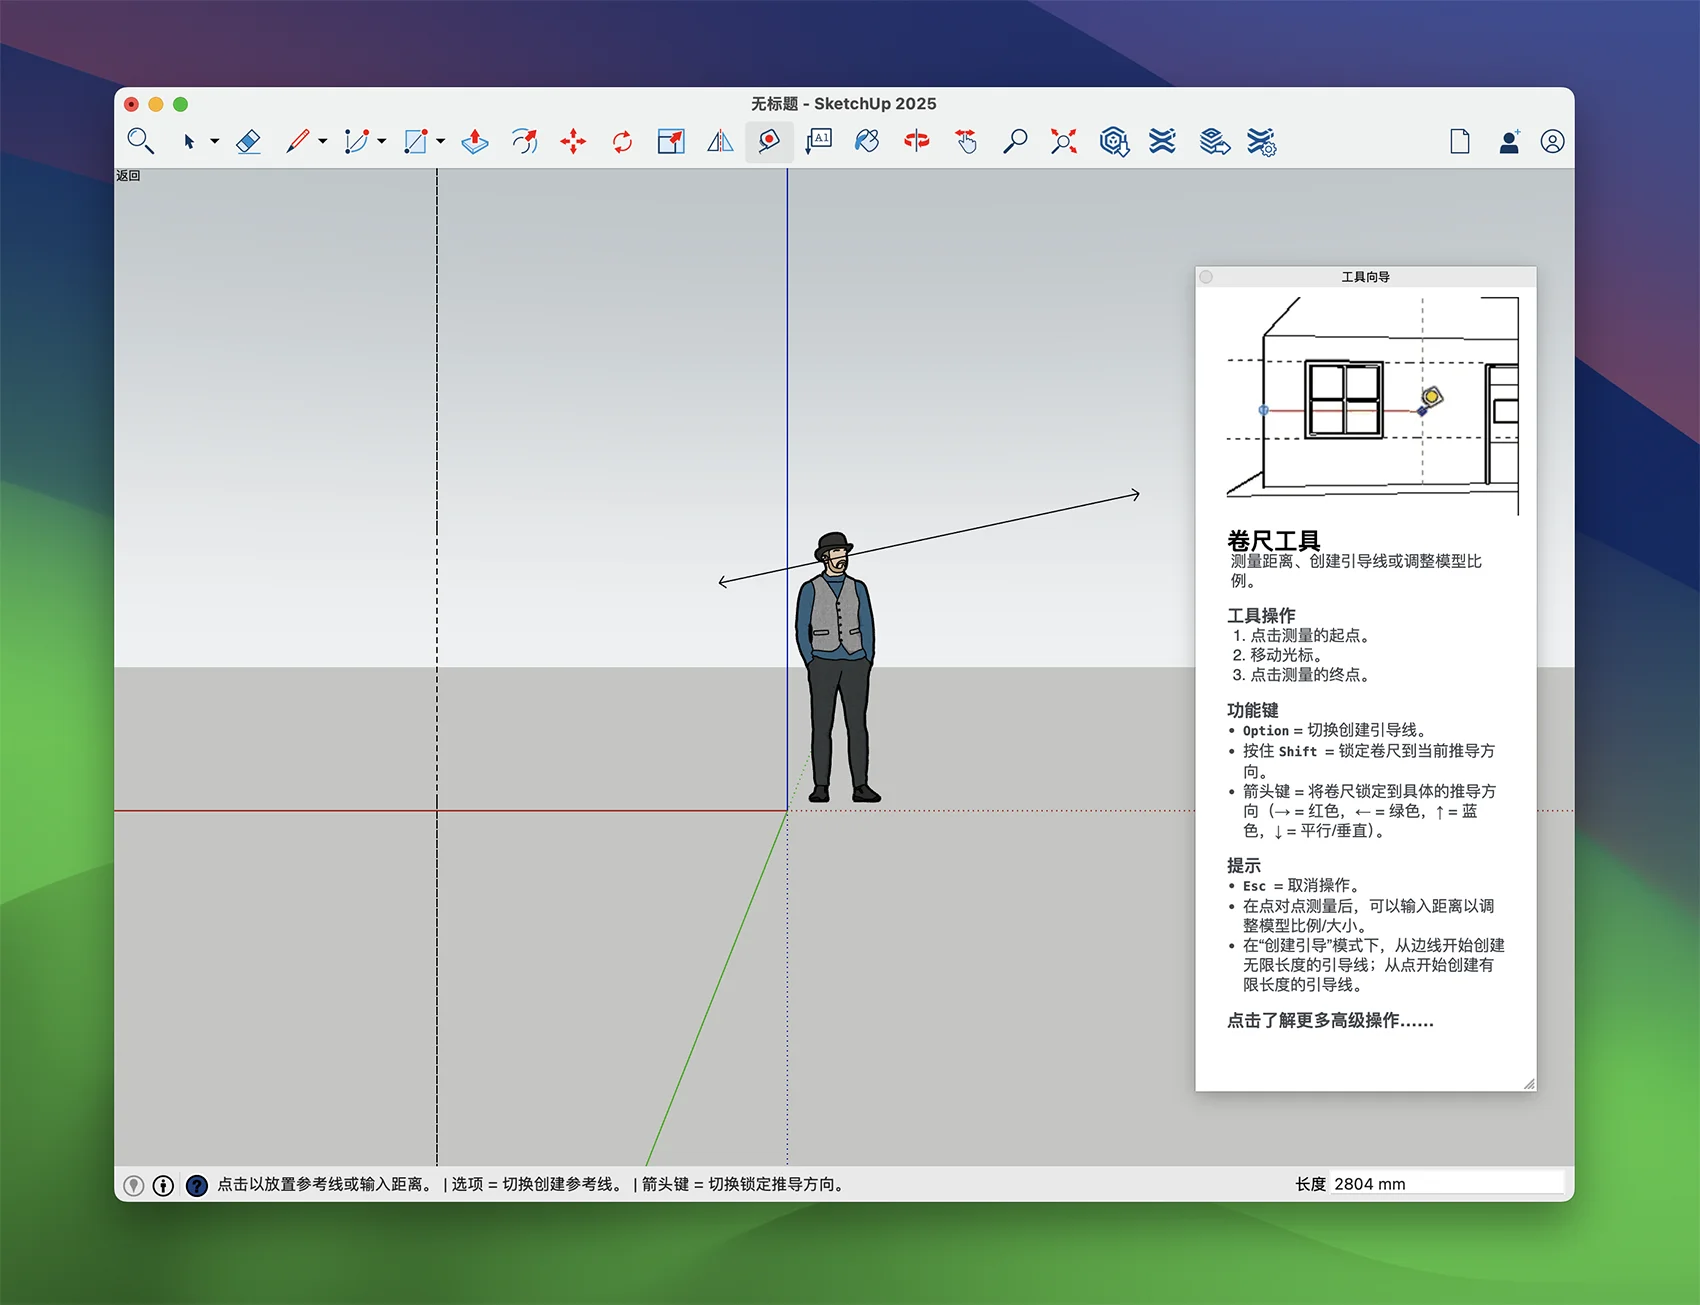The width and height of the screenshot is (1700, 1305).
Task: Expand the Arc tool dropdown arrow
Action: [381, 141]
